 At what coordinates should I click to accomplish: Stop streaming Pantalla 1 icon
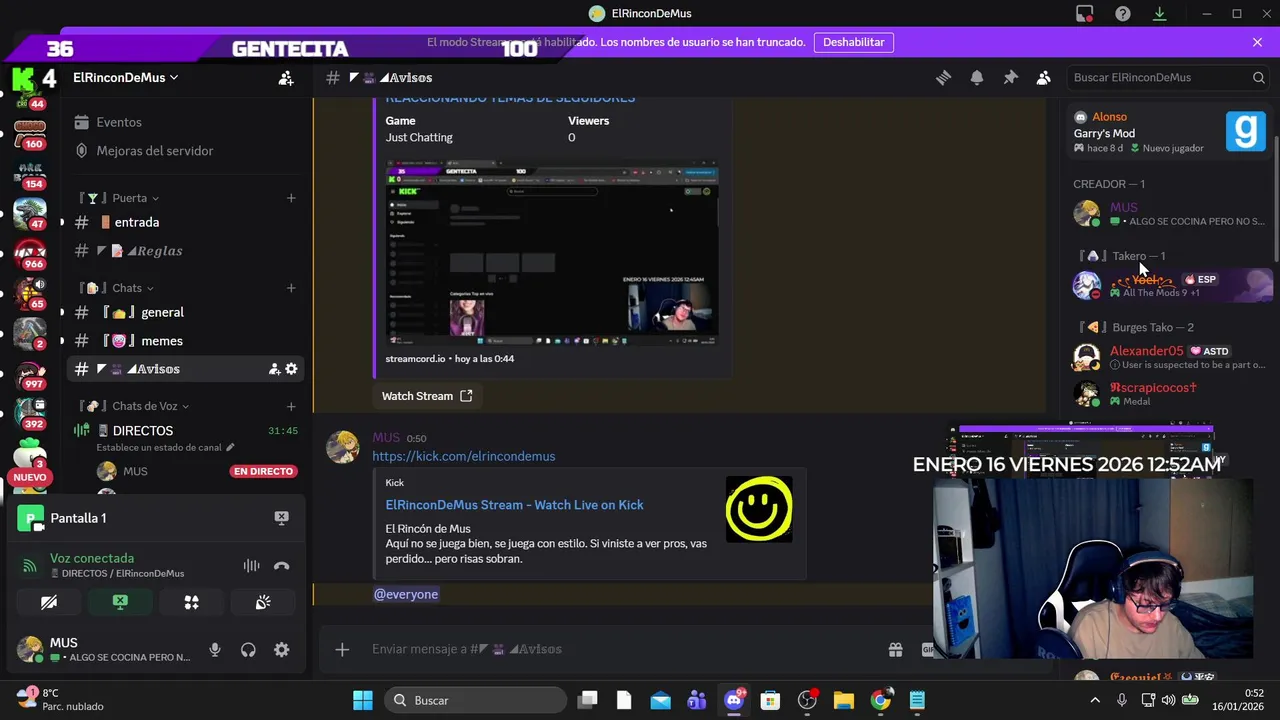point(281,518)
